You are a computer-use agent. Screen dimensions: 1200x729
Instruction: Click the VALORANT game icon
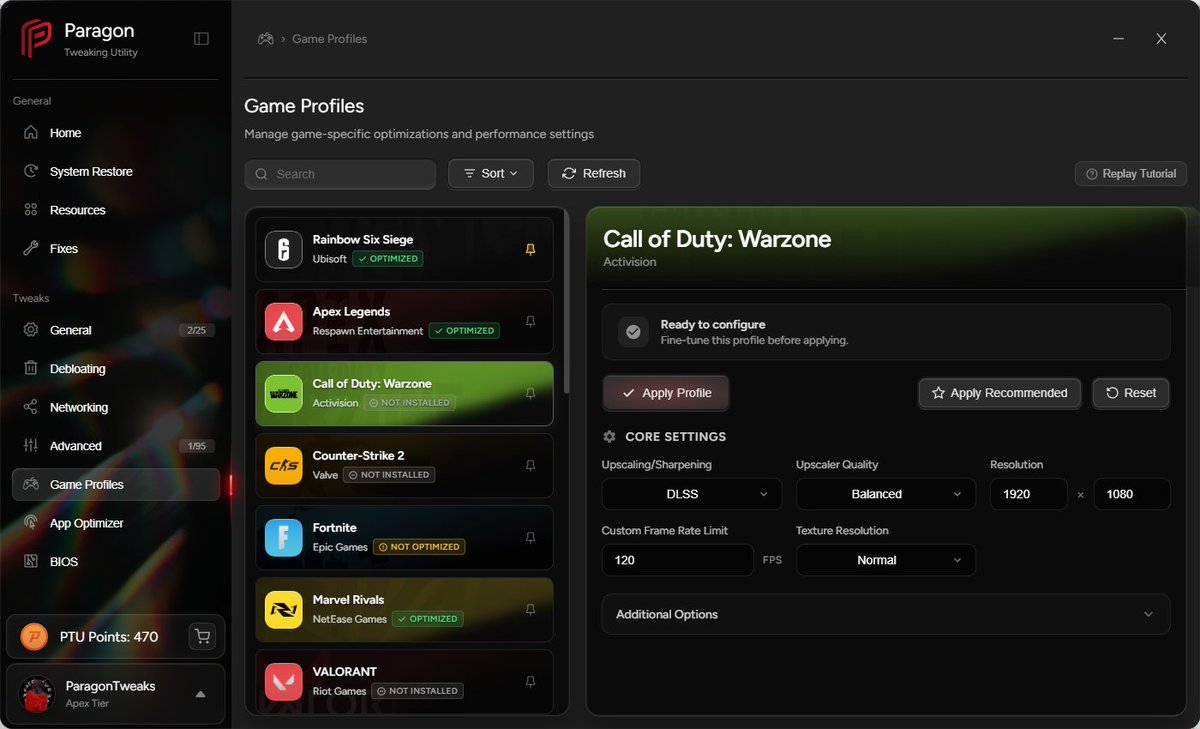click(x=283, y=681)
